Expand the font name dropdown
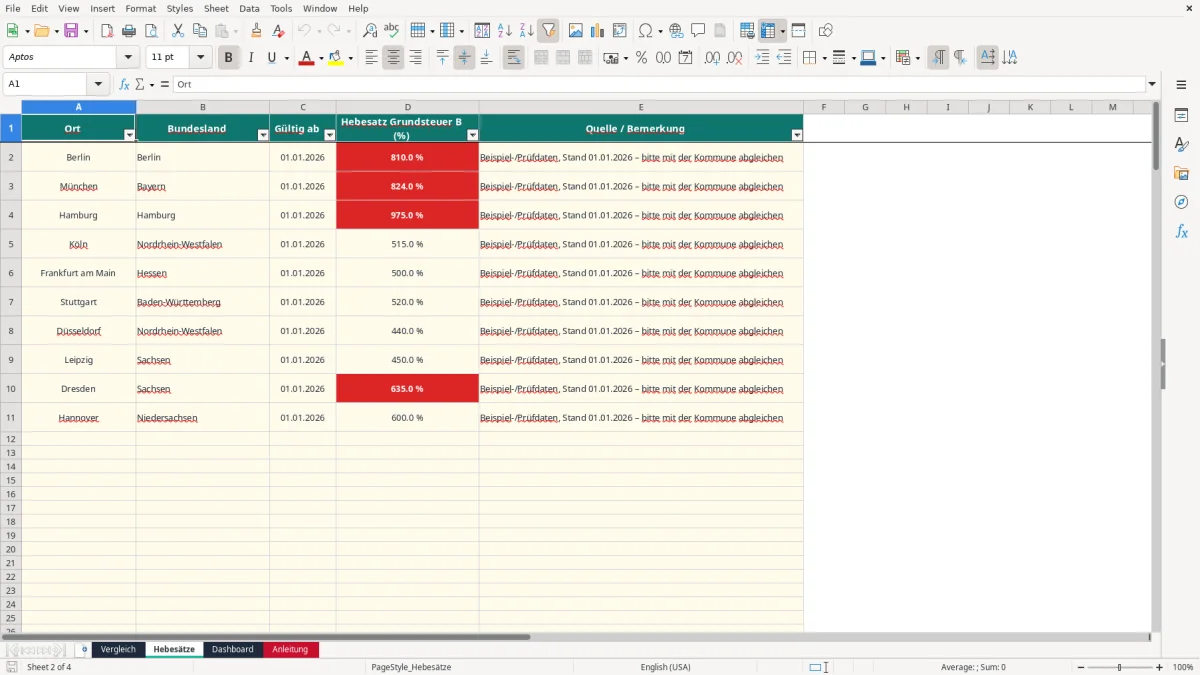The image size is (1200, 675). [128, 58]
